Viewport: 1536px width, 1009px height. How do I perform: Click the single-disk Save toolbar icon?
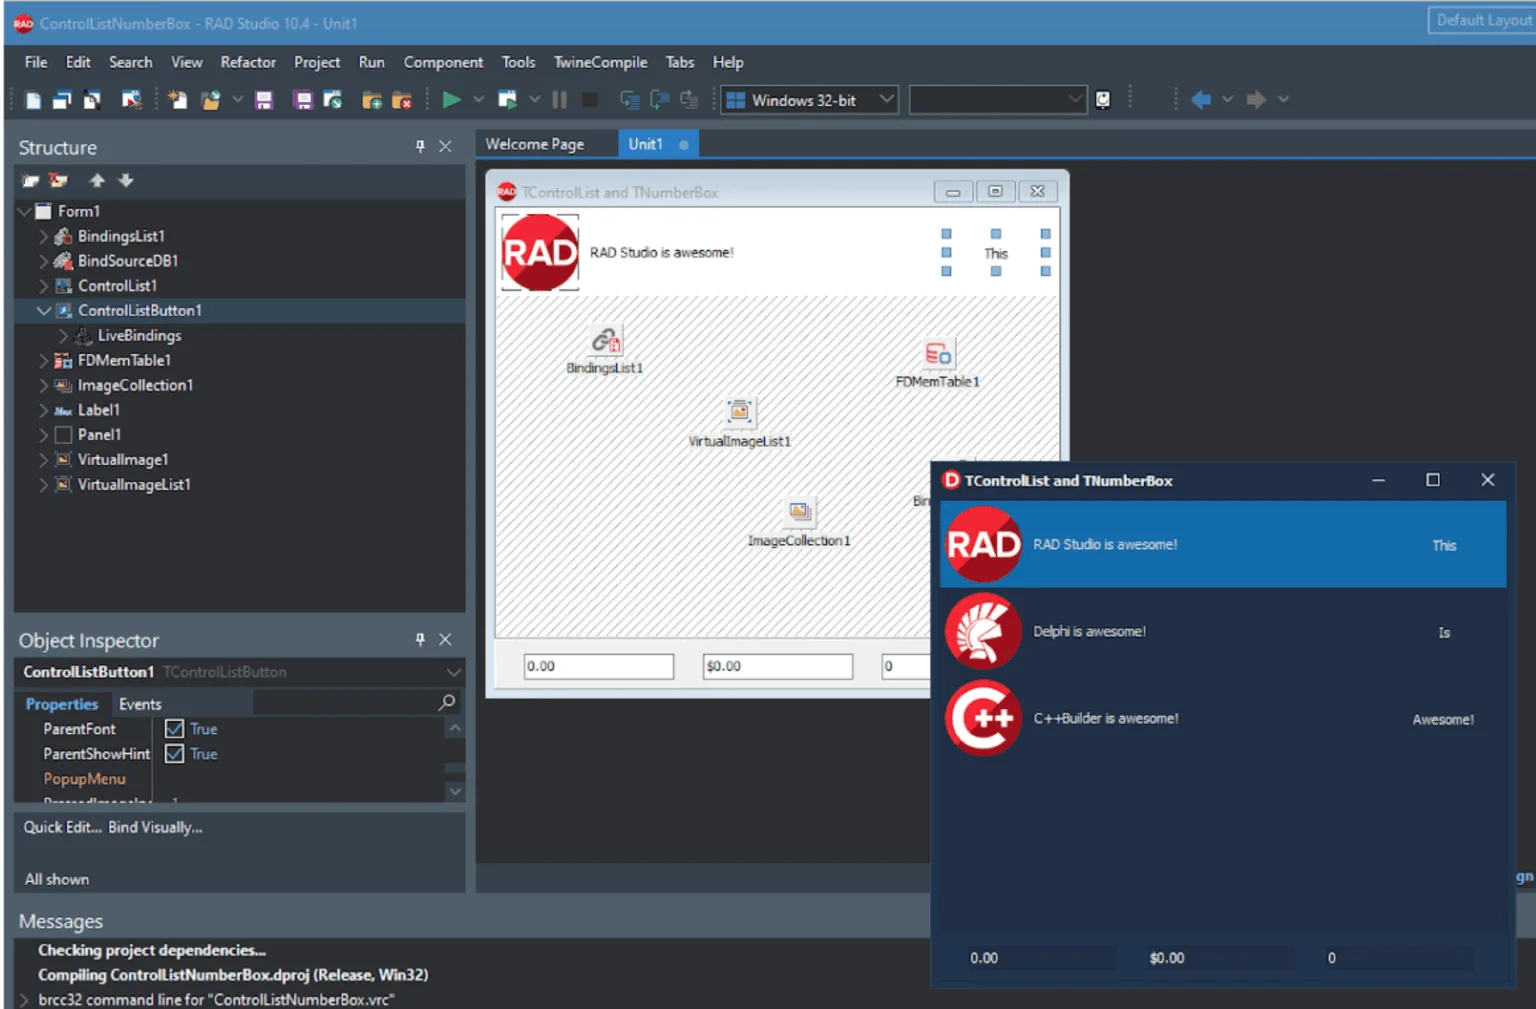click(264, 100)
